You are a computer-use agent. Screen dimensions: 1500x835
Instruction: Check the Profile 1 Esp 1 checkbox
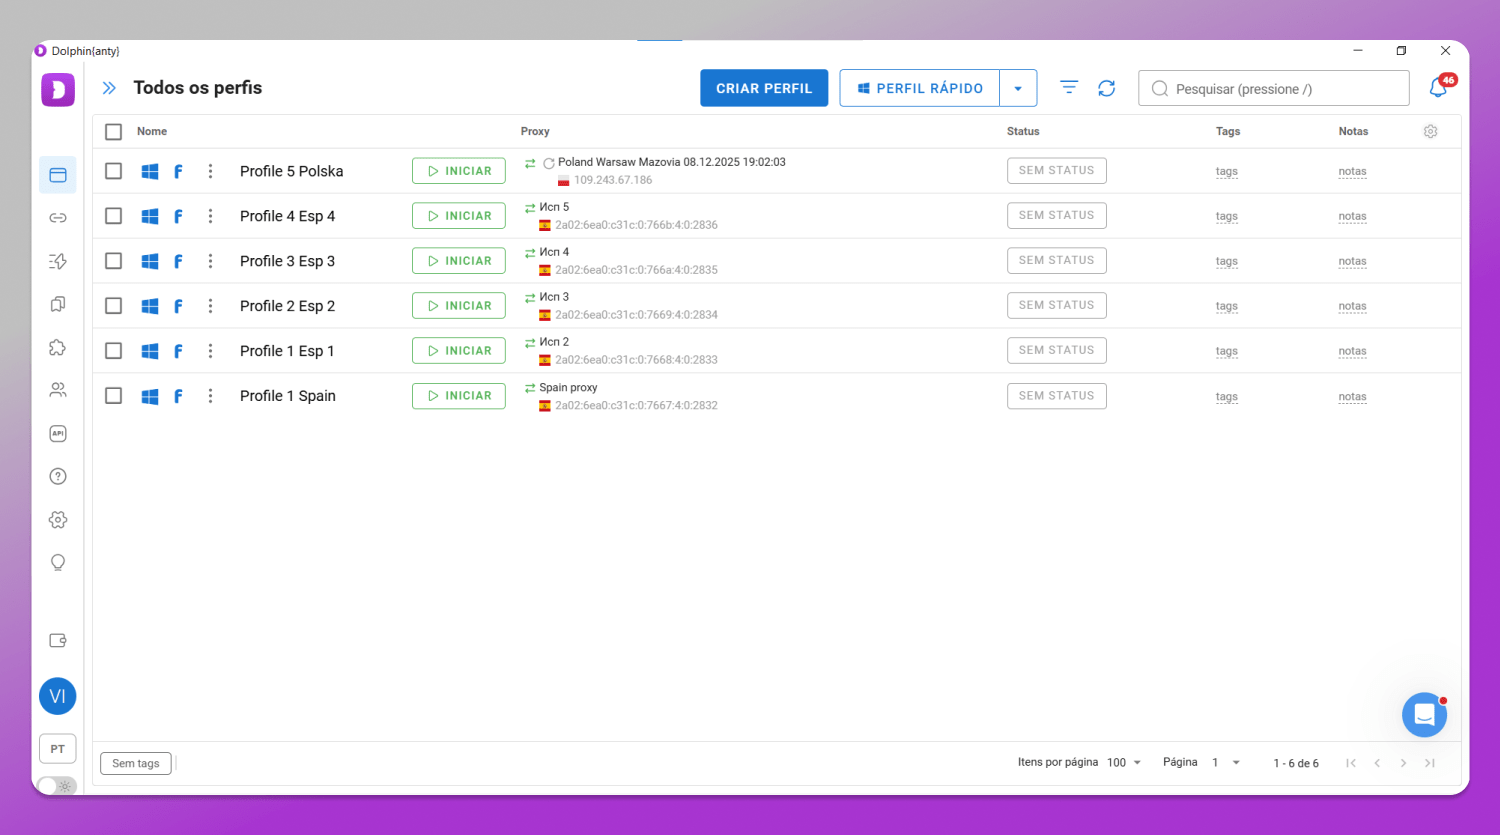(x=114, y=351)
